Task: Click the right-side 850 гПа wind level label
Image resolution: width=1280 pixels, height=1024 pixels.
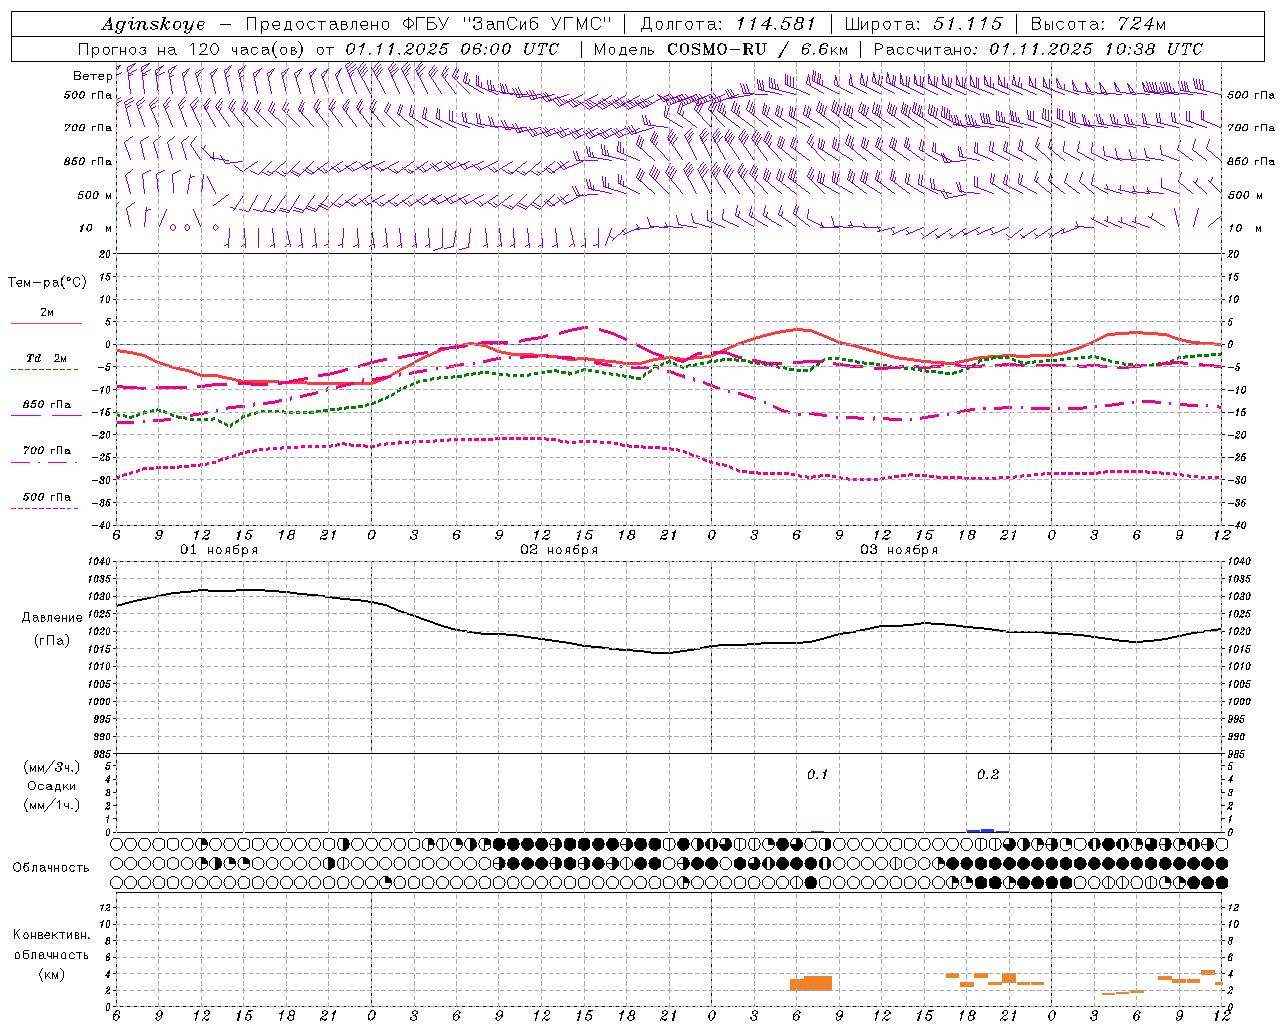Action: 1251,161
